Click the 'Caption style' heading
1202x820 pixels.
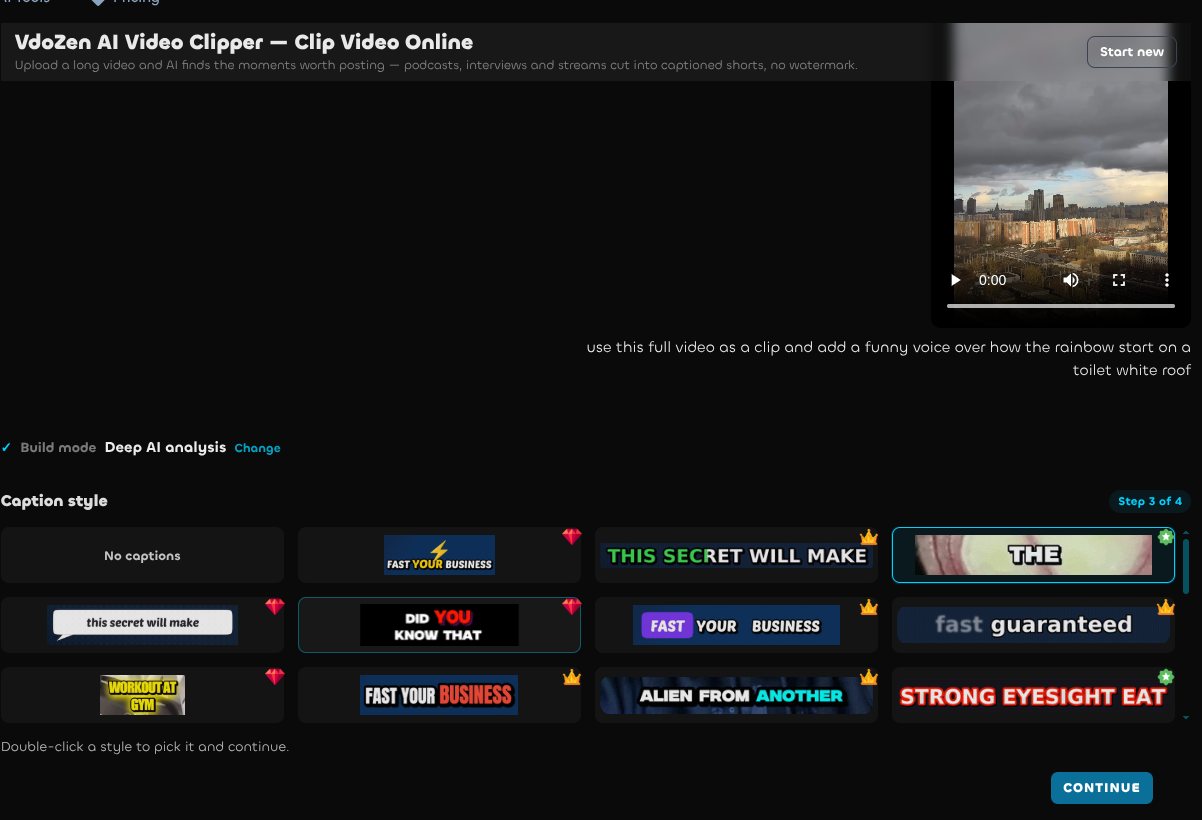point(54,501)
